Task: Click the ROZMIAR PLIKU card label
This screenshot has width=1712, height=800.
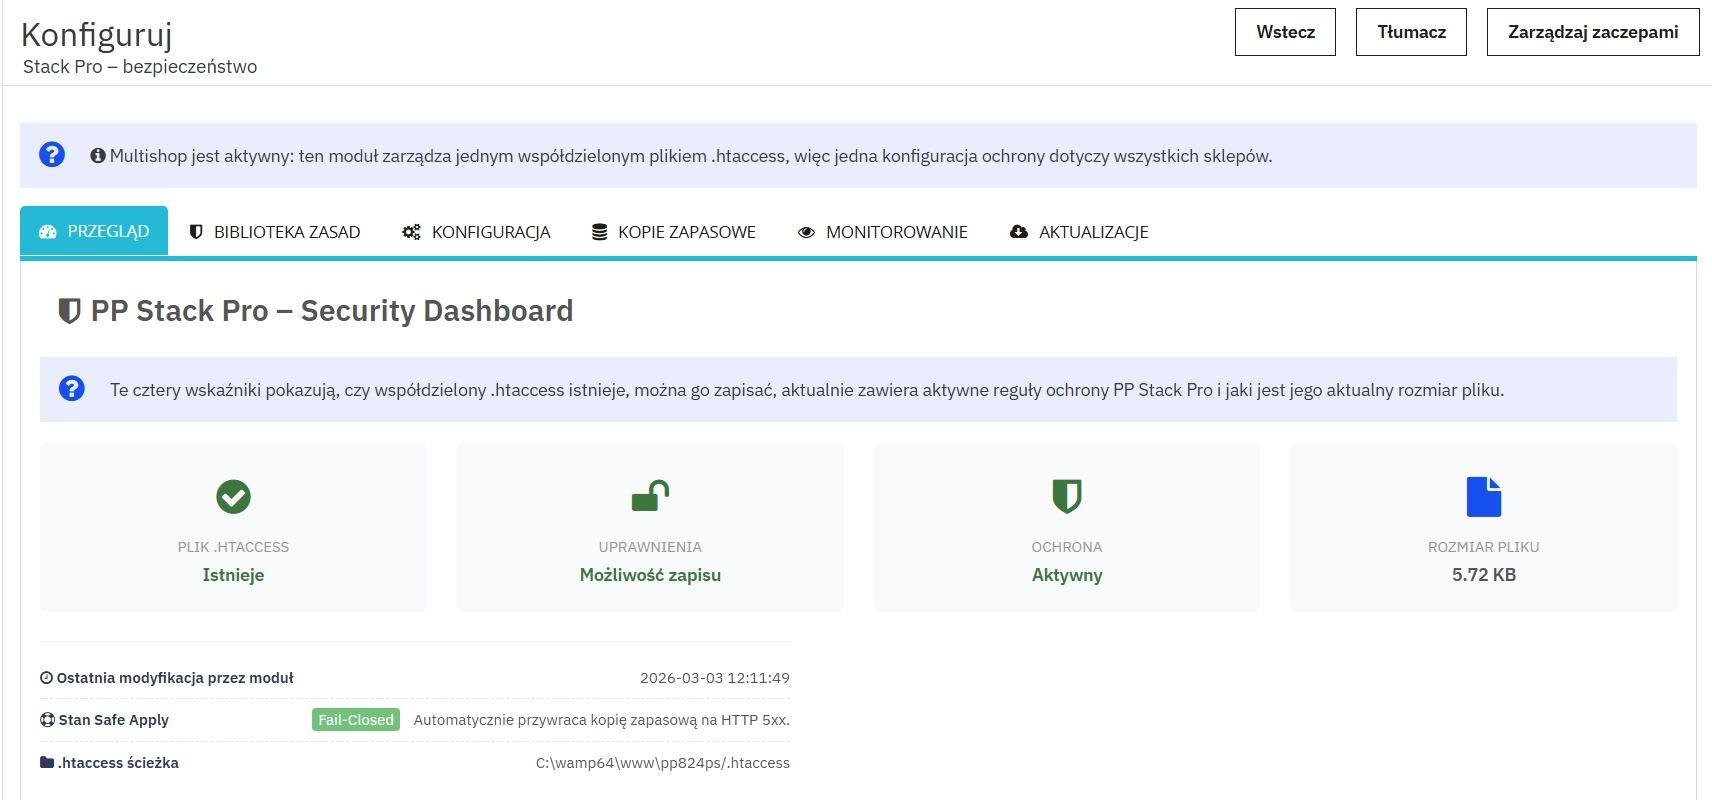Action: 1484,547
